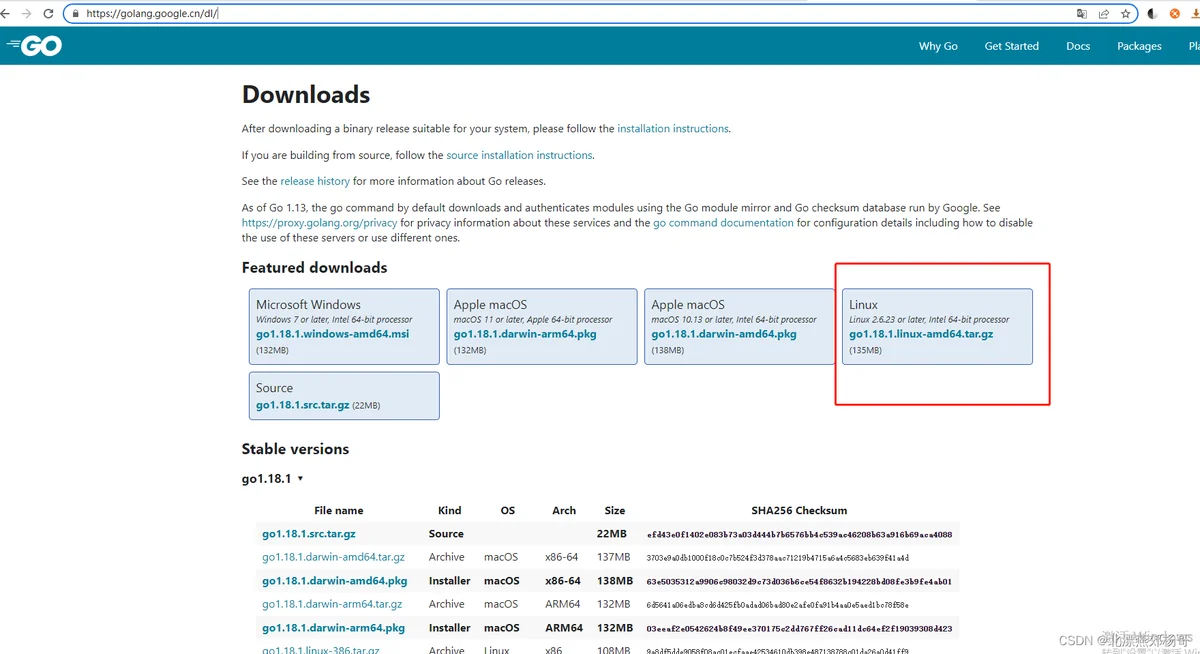Click the 137MB size cell
This screenshot has height=654, width=1200.
(x=613, y=557)
